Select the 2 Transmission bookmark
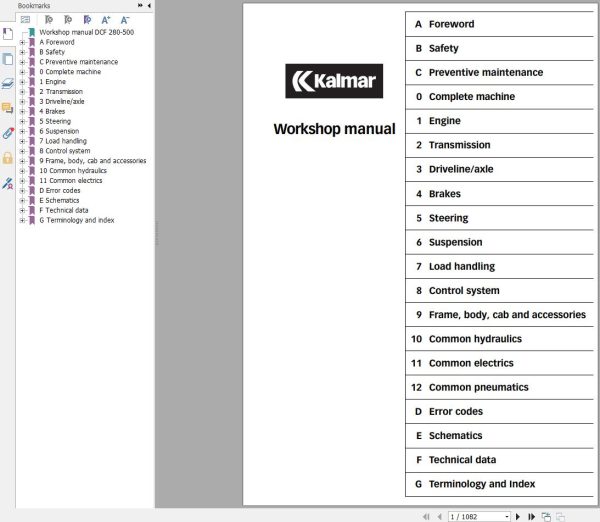 click(61, 91)
